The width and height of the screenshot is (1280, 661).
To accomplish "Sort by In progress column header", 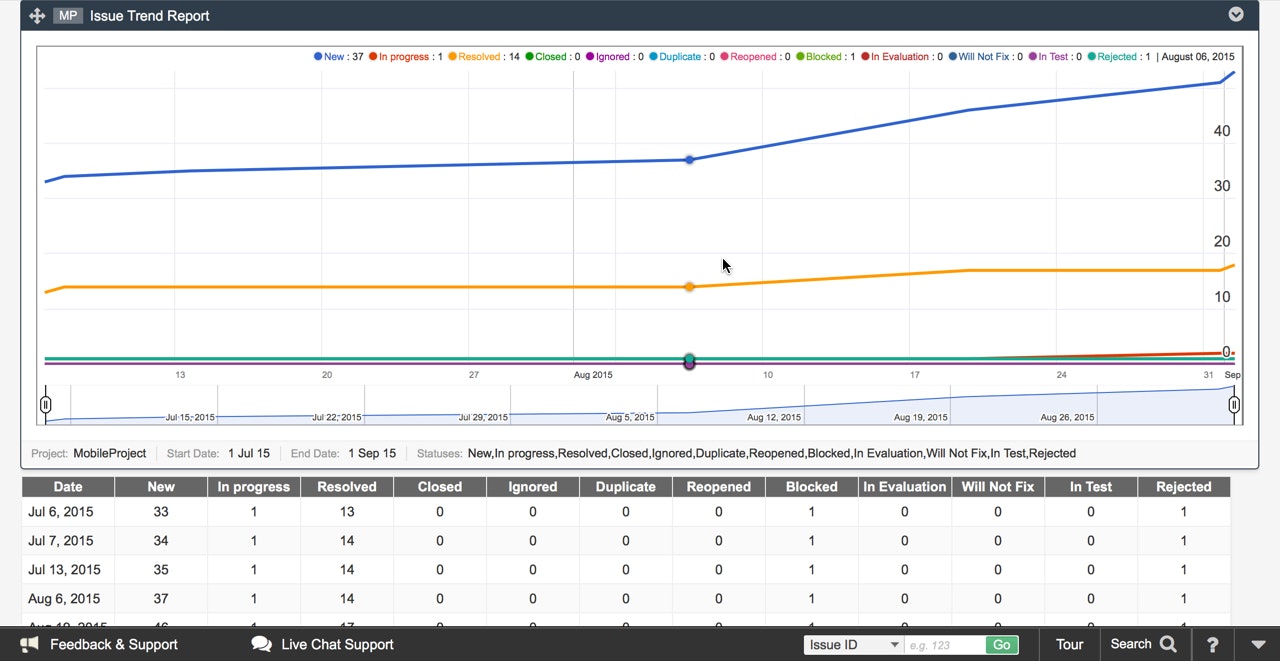I will click(x=254, y=487).
